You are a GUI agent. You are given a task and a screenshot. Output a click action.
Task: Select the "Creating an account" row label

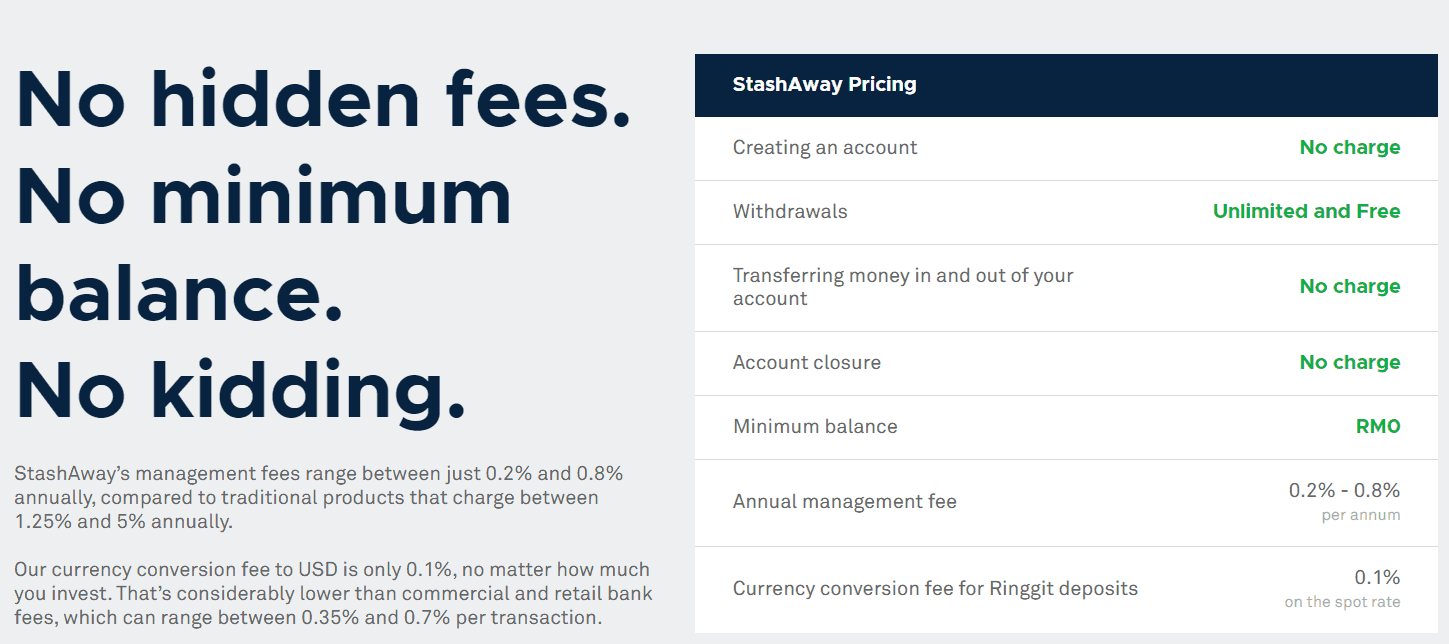tap(824, 148)
